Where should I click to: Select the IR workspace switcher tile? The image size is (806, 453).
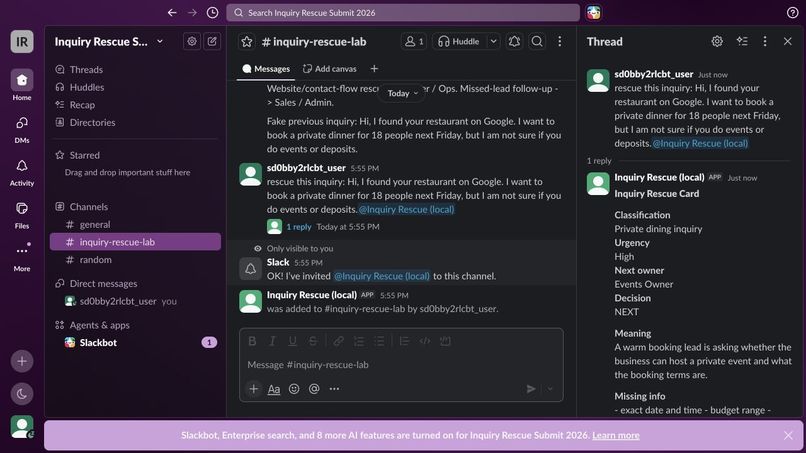pyautogui.click(x=22, y=42)
